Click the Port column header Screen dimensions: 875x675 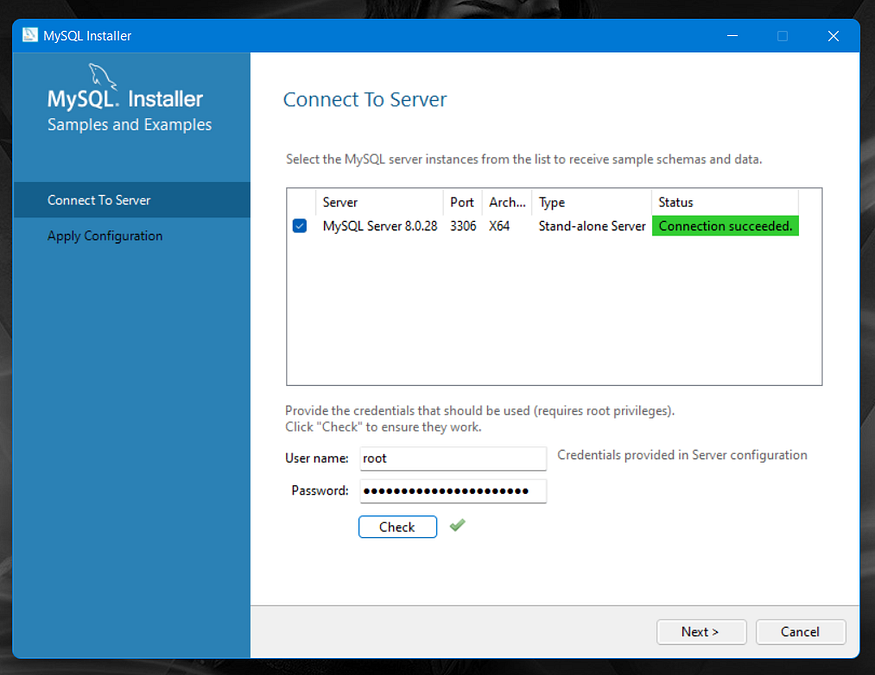pyautogui.click(x=463, y=202)
